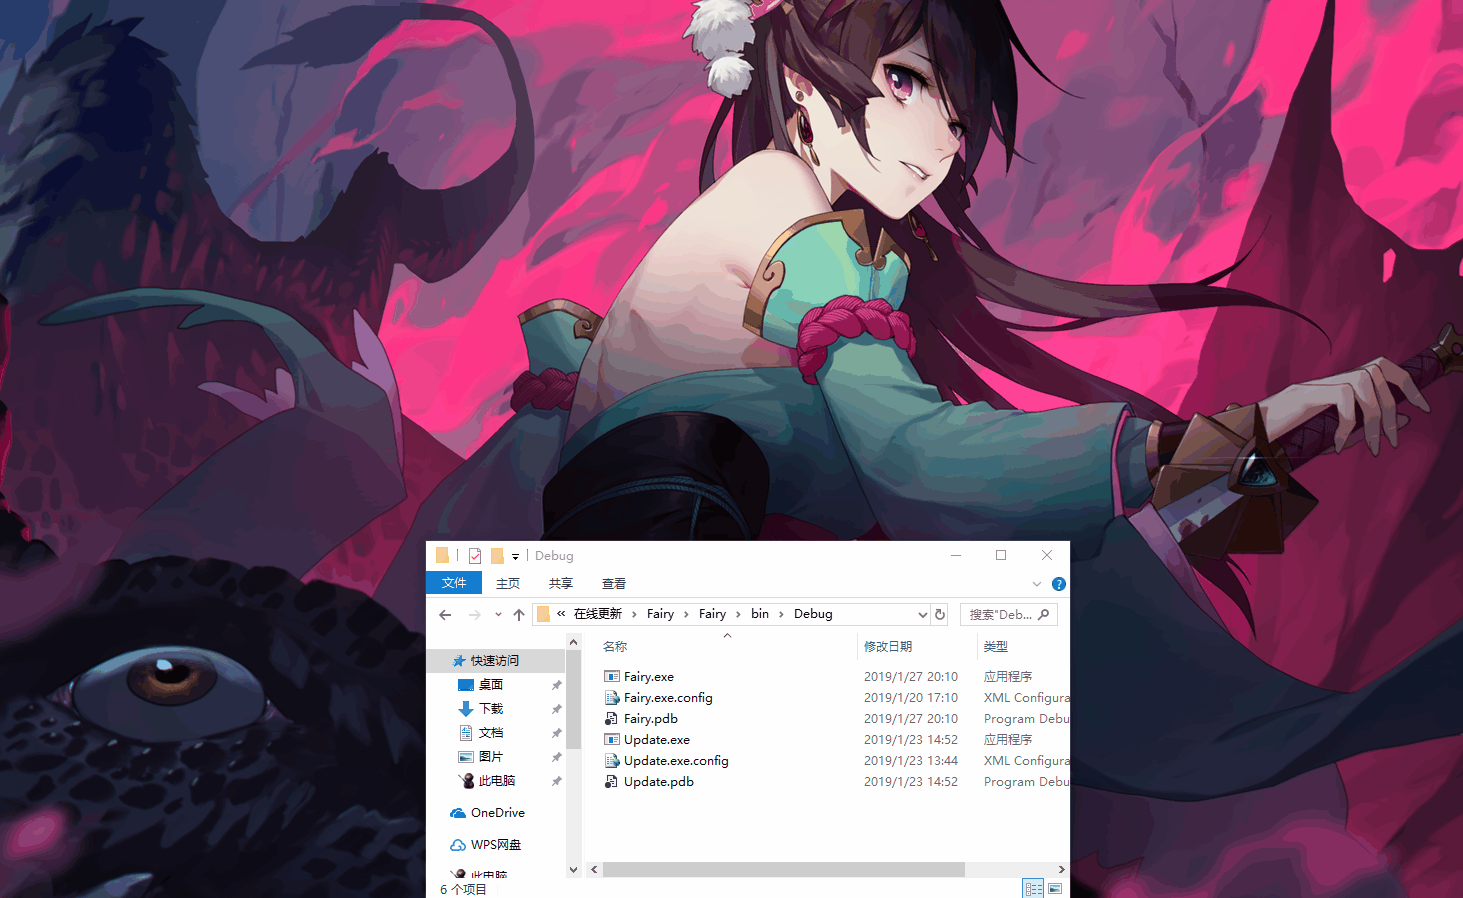Select the Update.pdb file name
Viewport: 1463px width, 898px height.
659,782
